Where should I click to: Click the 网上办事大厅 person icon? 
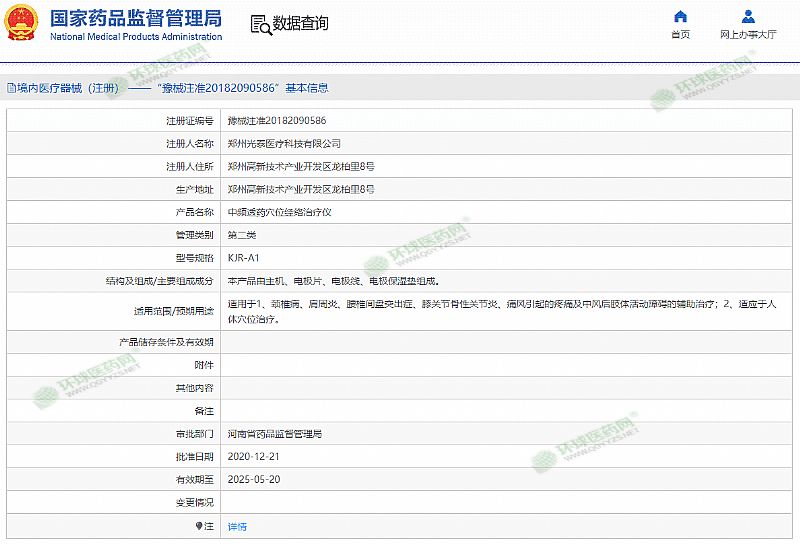(748, 16)
